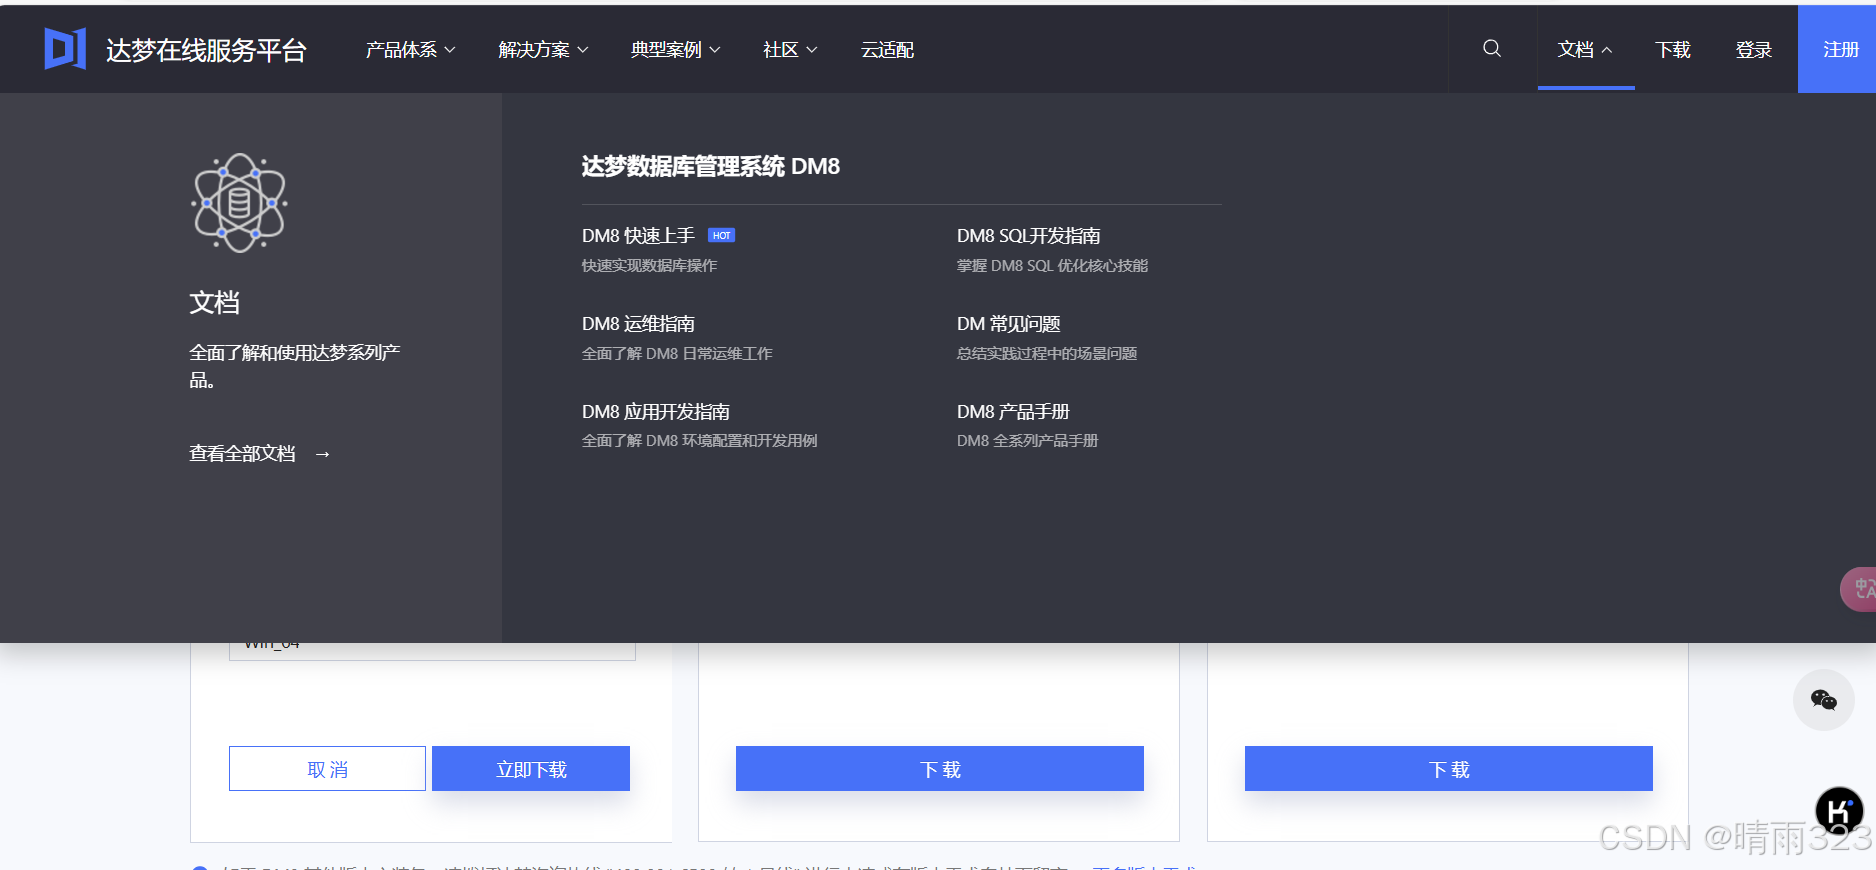Expand the 解决方案 dropdown menu

pyautogui.click(x=543, y=50)
